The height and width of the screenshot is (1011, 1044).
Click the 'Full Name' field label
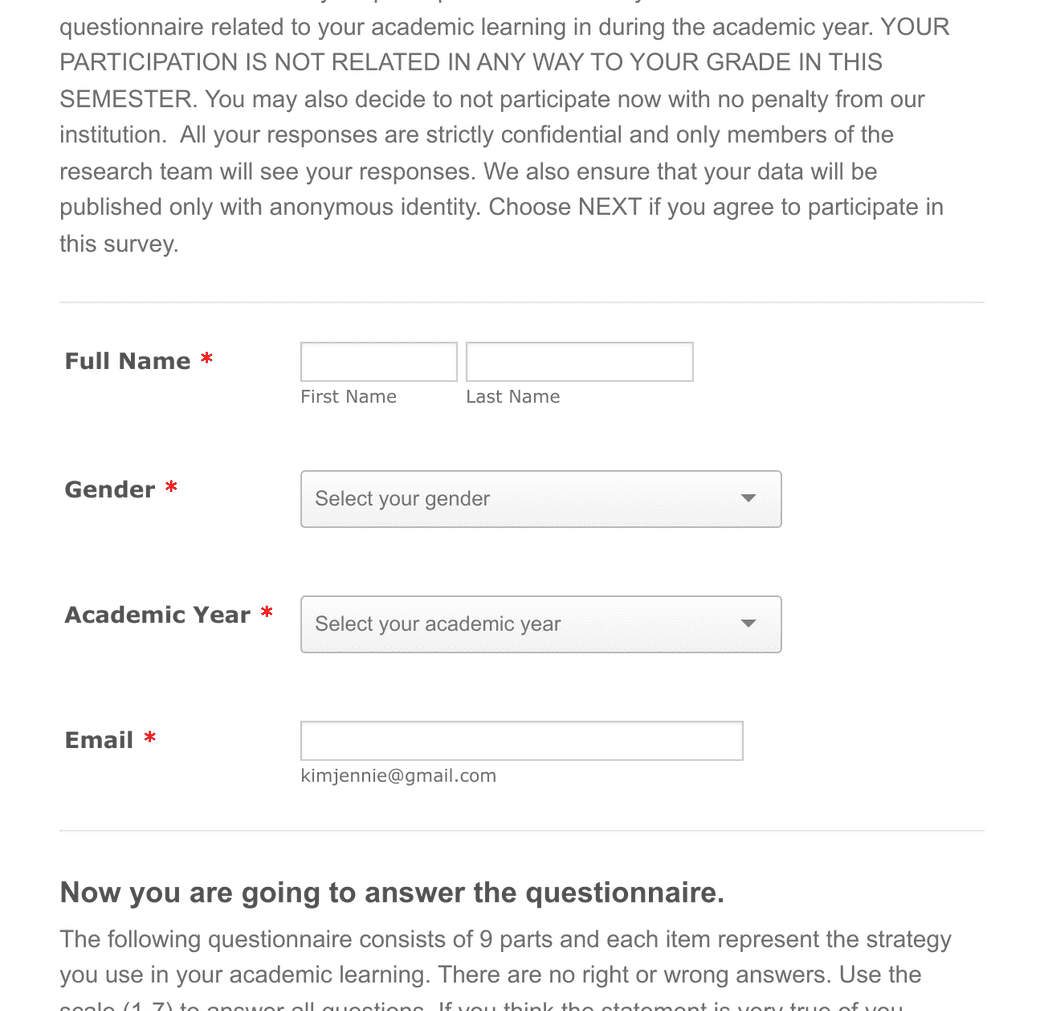(127, 361)
